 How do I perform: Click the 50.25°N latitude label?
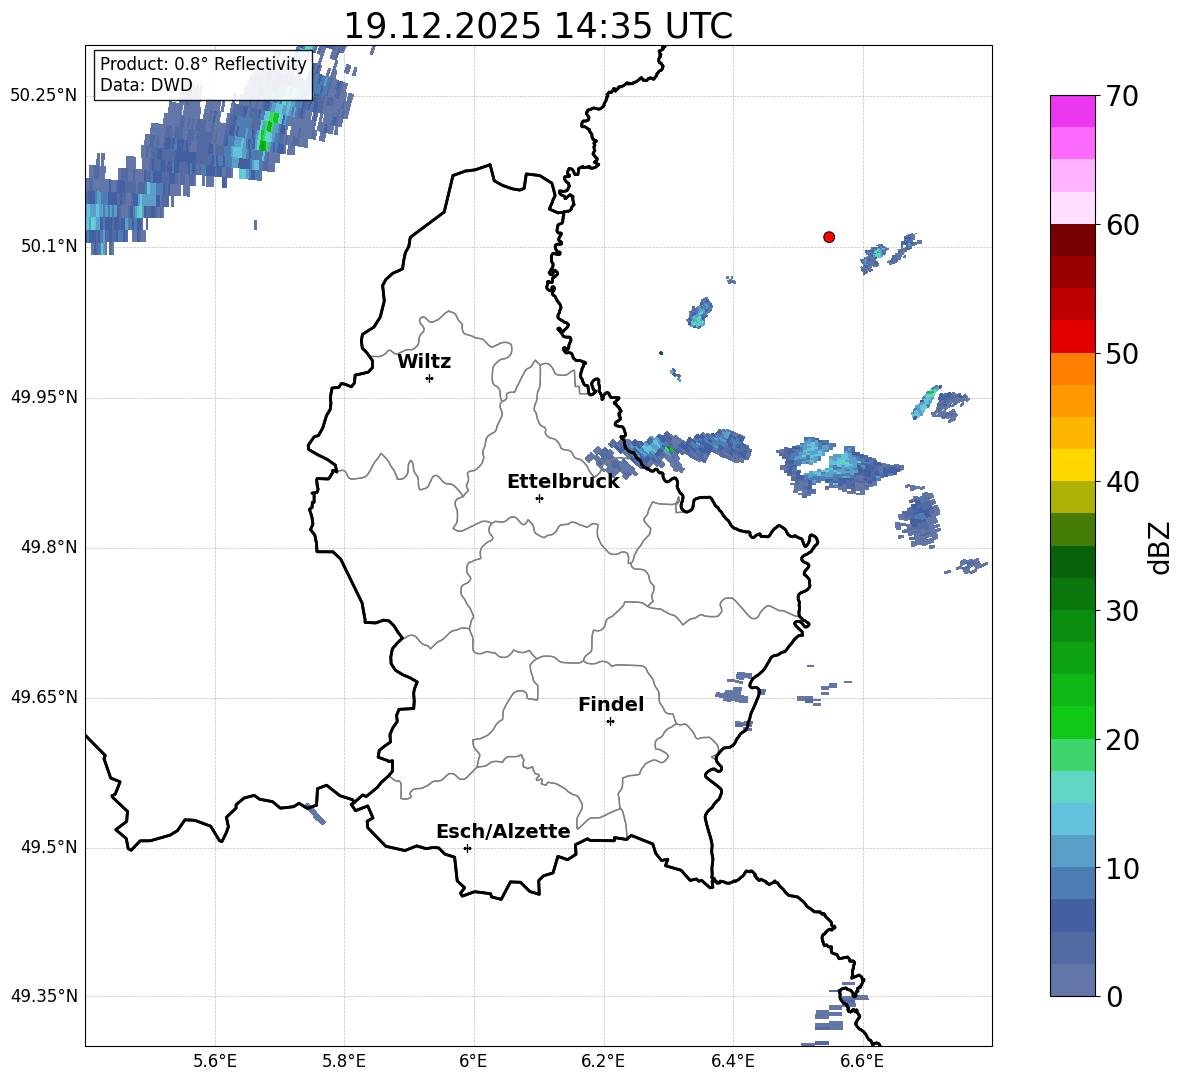pos(44,96)
